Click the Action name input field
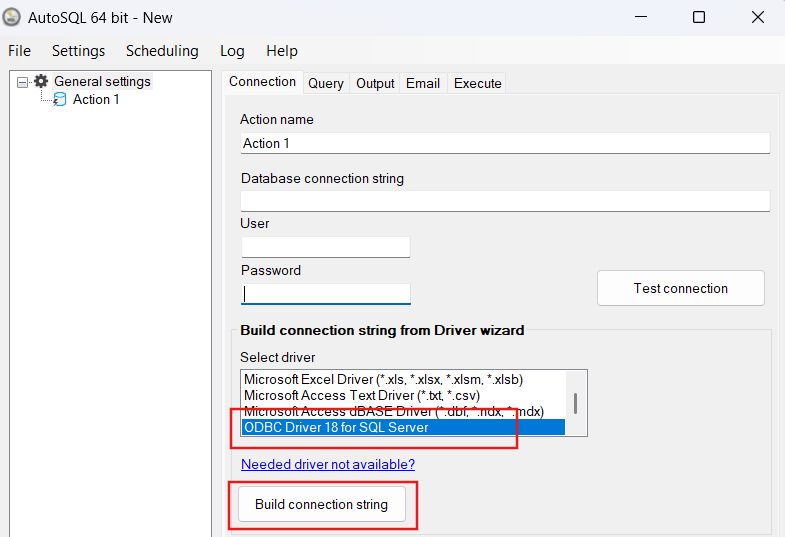785x537 pixels. [x=505, y=143]
